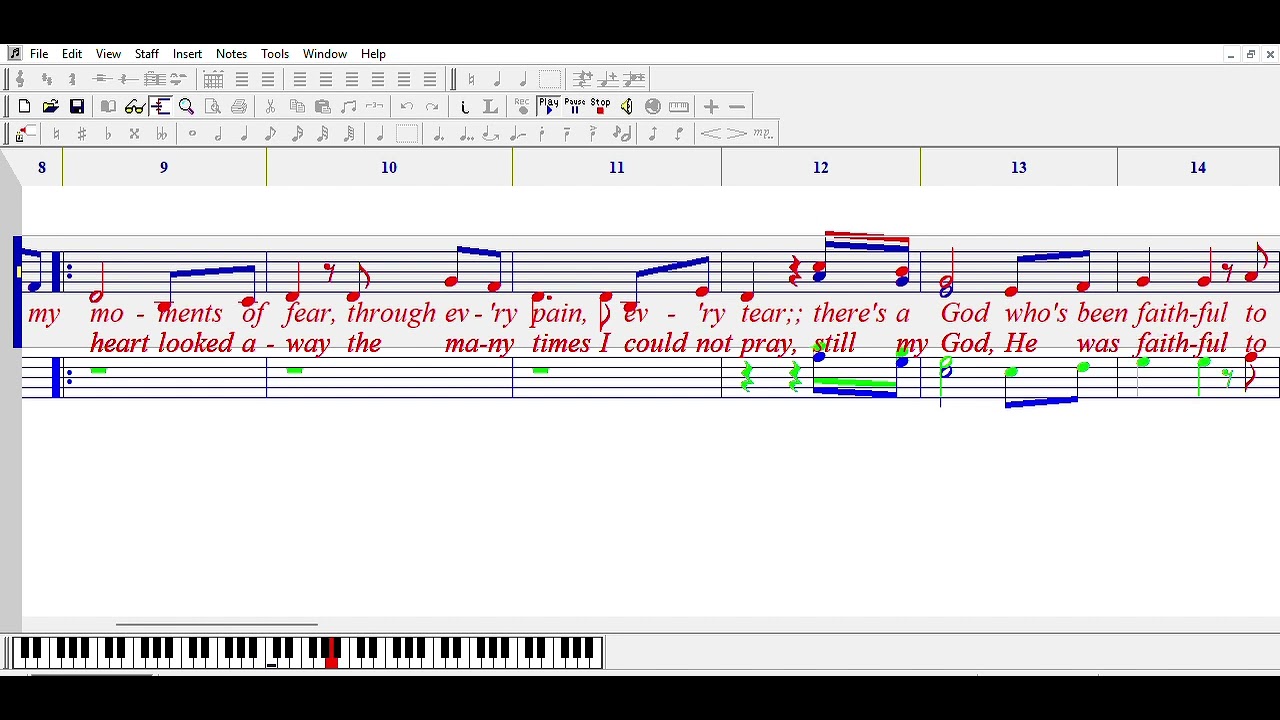Pause the song playback
1280x720 pixels.
[x=575, y=107]
